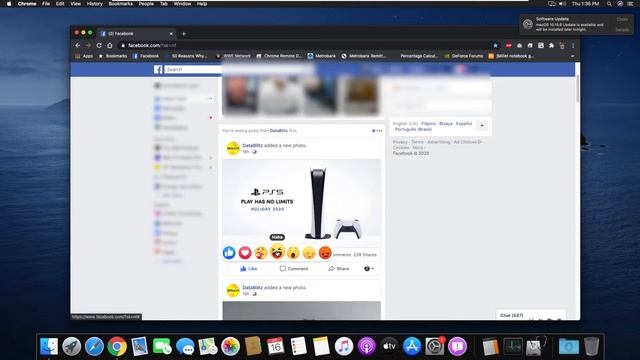Open Trash in the Dock

[x=591, y=347]
